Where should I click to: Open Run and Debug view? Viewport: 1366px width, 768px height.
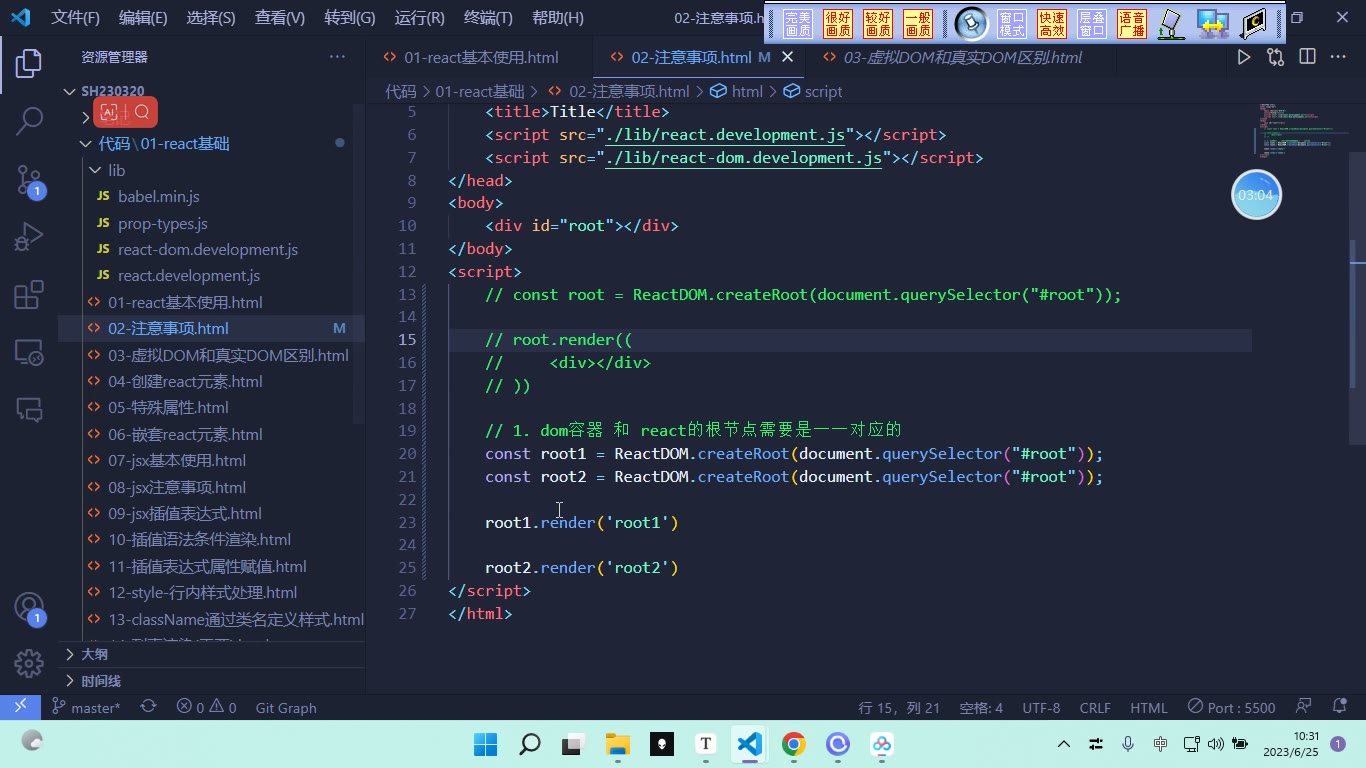point(29,237)
